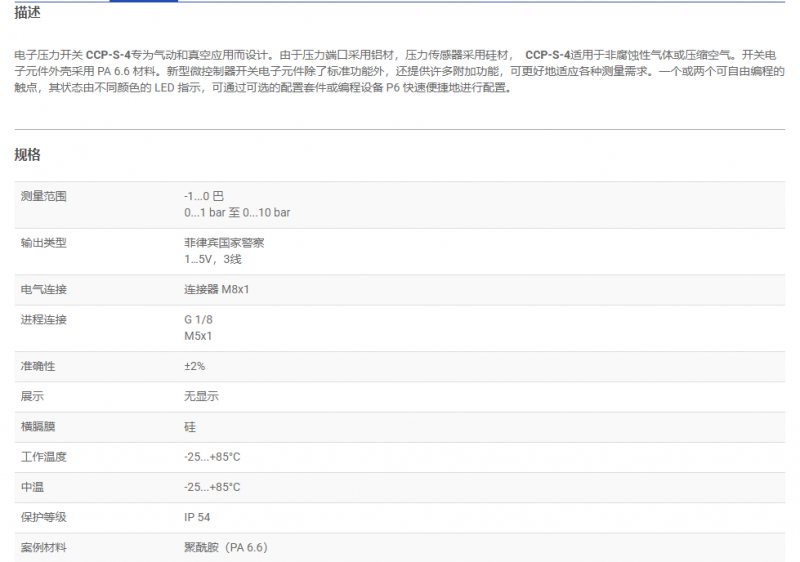
Task: Click the 中温 row label
Action: click(32, 487)
